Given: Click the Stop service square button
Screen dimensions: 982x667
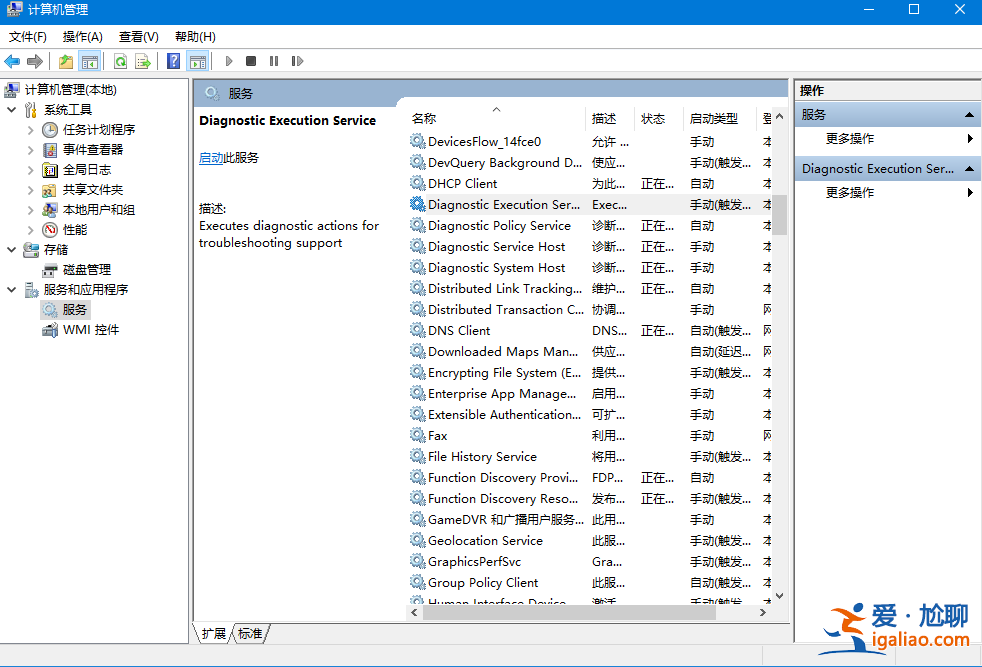Looking at the screenshot, I should coord(251,61).
